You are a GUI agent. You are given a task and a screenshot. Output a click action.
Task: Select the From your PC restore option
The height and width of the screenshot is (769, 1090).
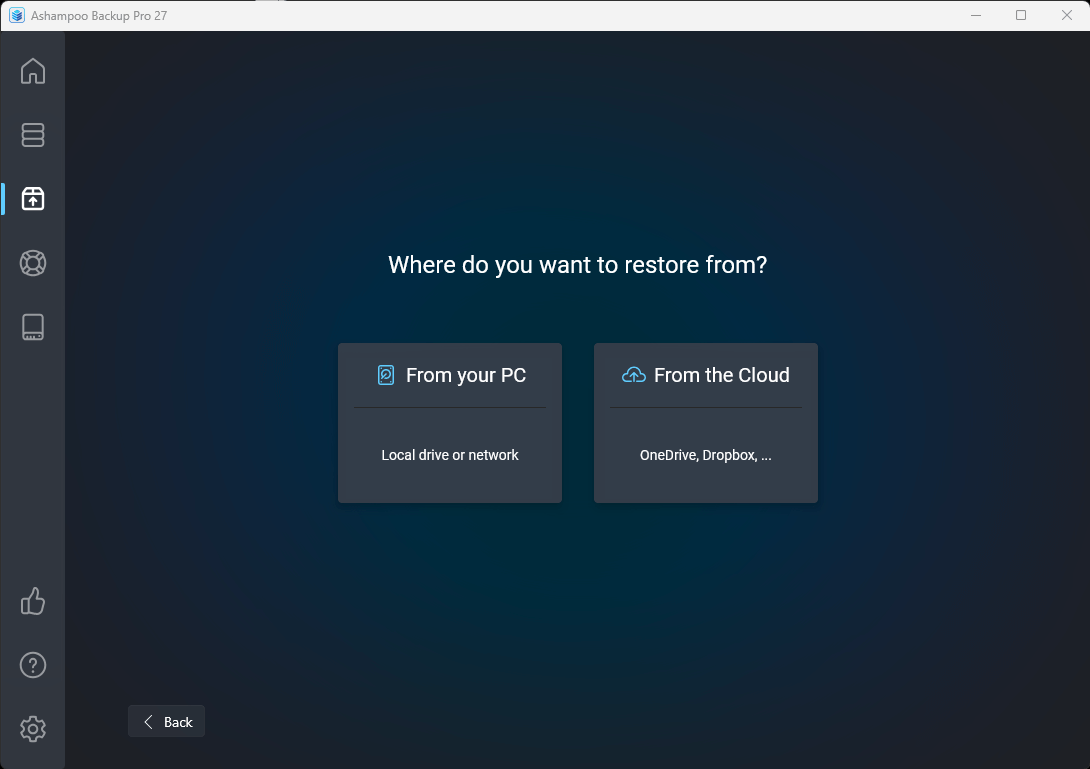[450, 422]
